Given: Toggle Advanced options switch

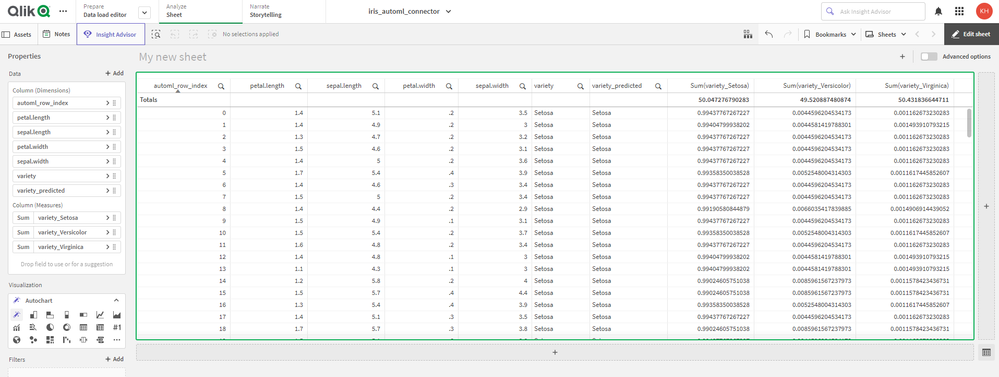Looking at the screenshot, I should (929, 57).
